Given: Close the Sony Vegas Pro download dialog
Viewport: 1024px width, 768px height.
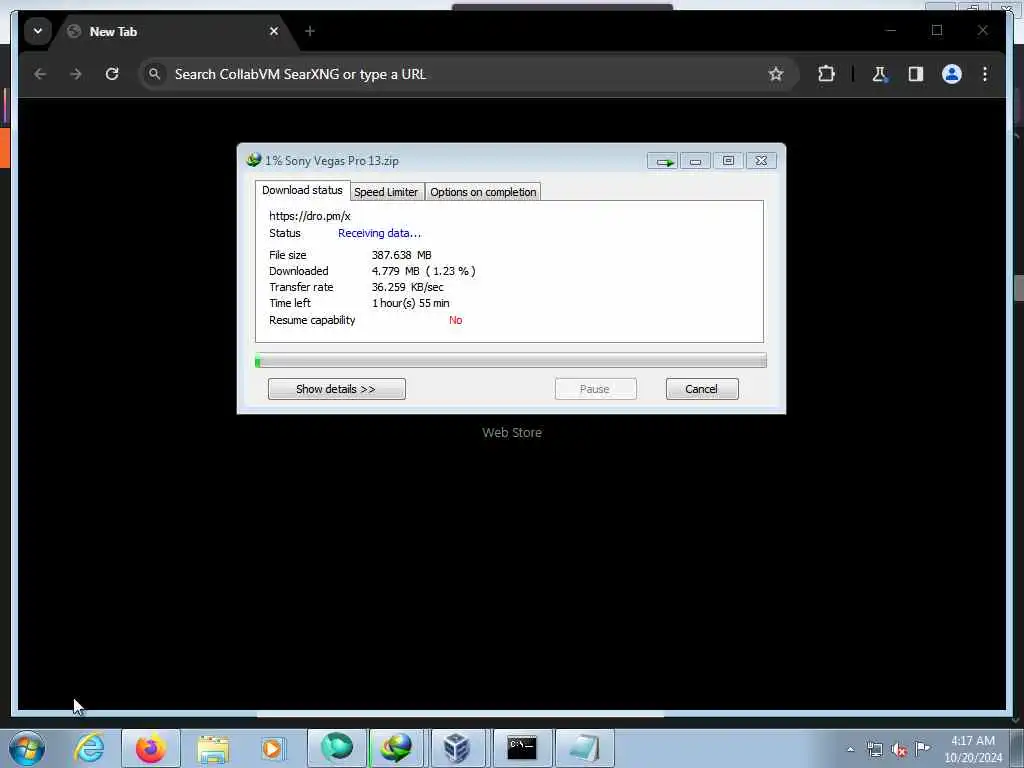Looking at the screenshot, I should (x=761, y=161).
